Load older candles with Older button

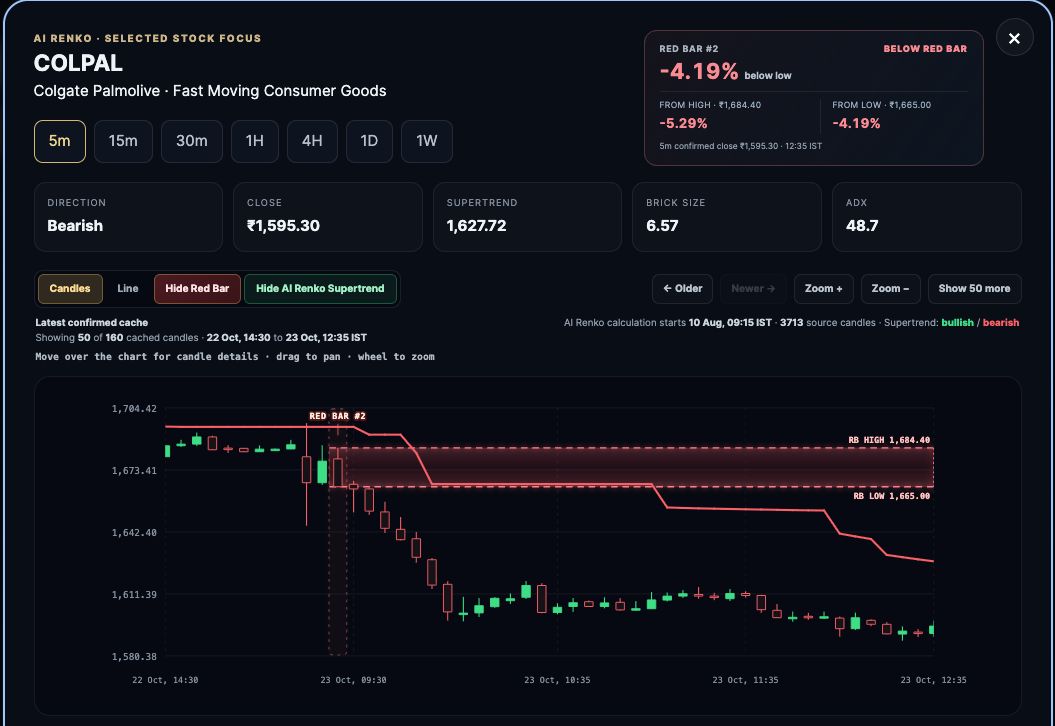click(683, 289)
